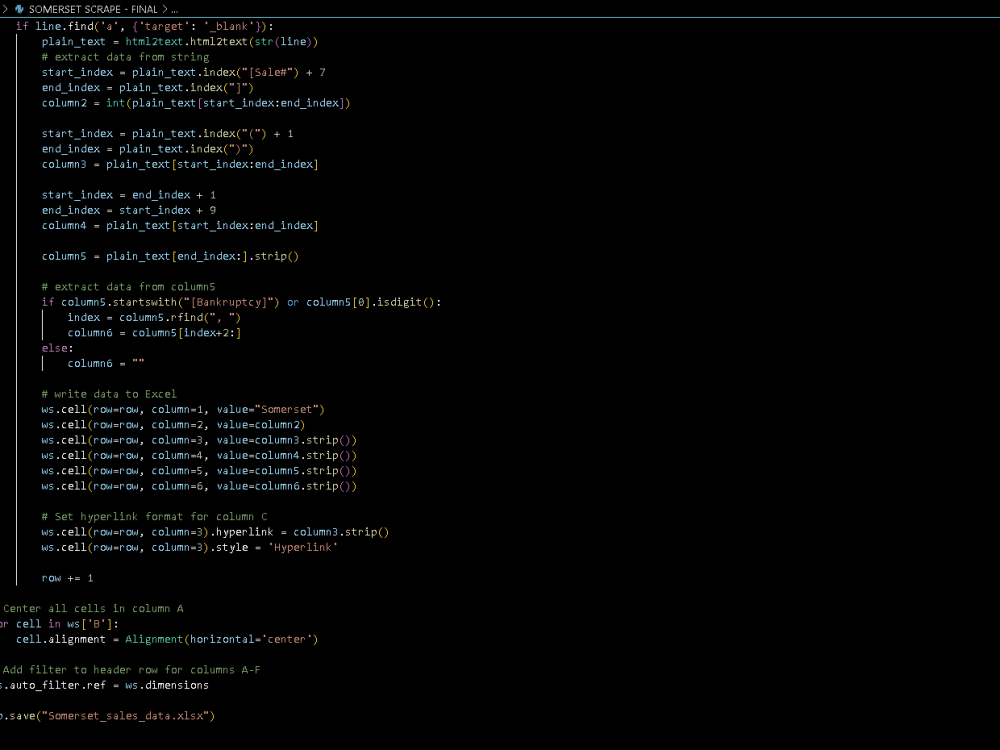Click the ws.cell line with value=column2
1000x750 pixels.
pyautogui.click(x=173, y=424)
